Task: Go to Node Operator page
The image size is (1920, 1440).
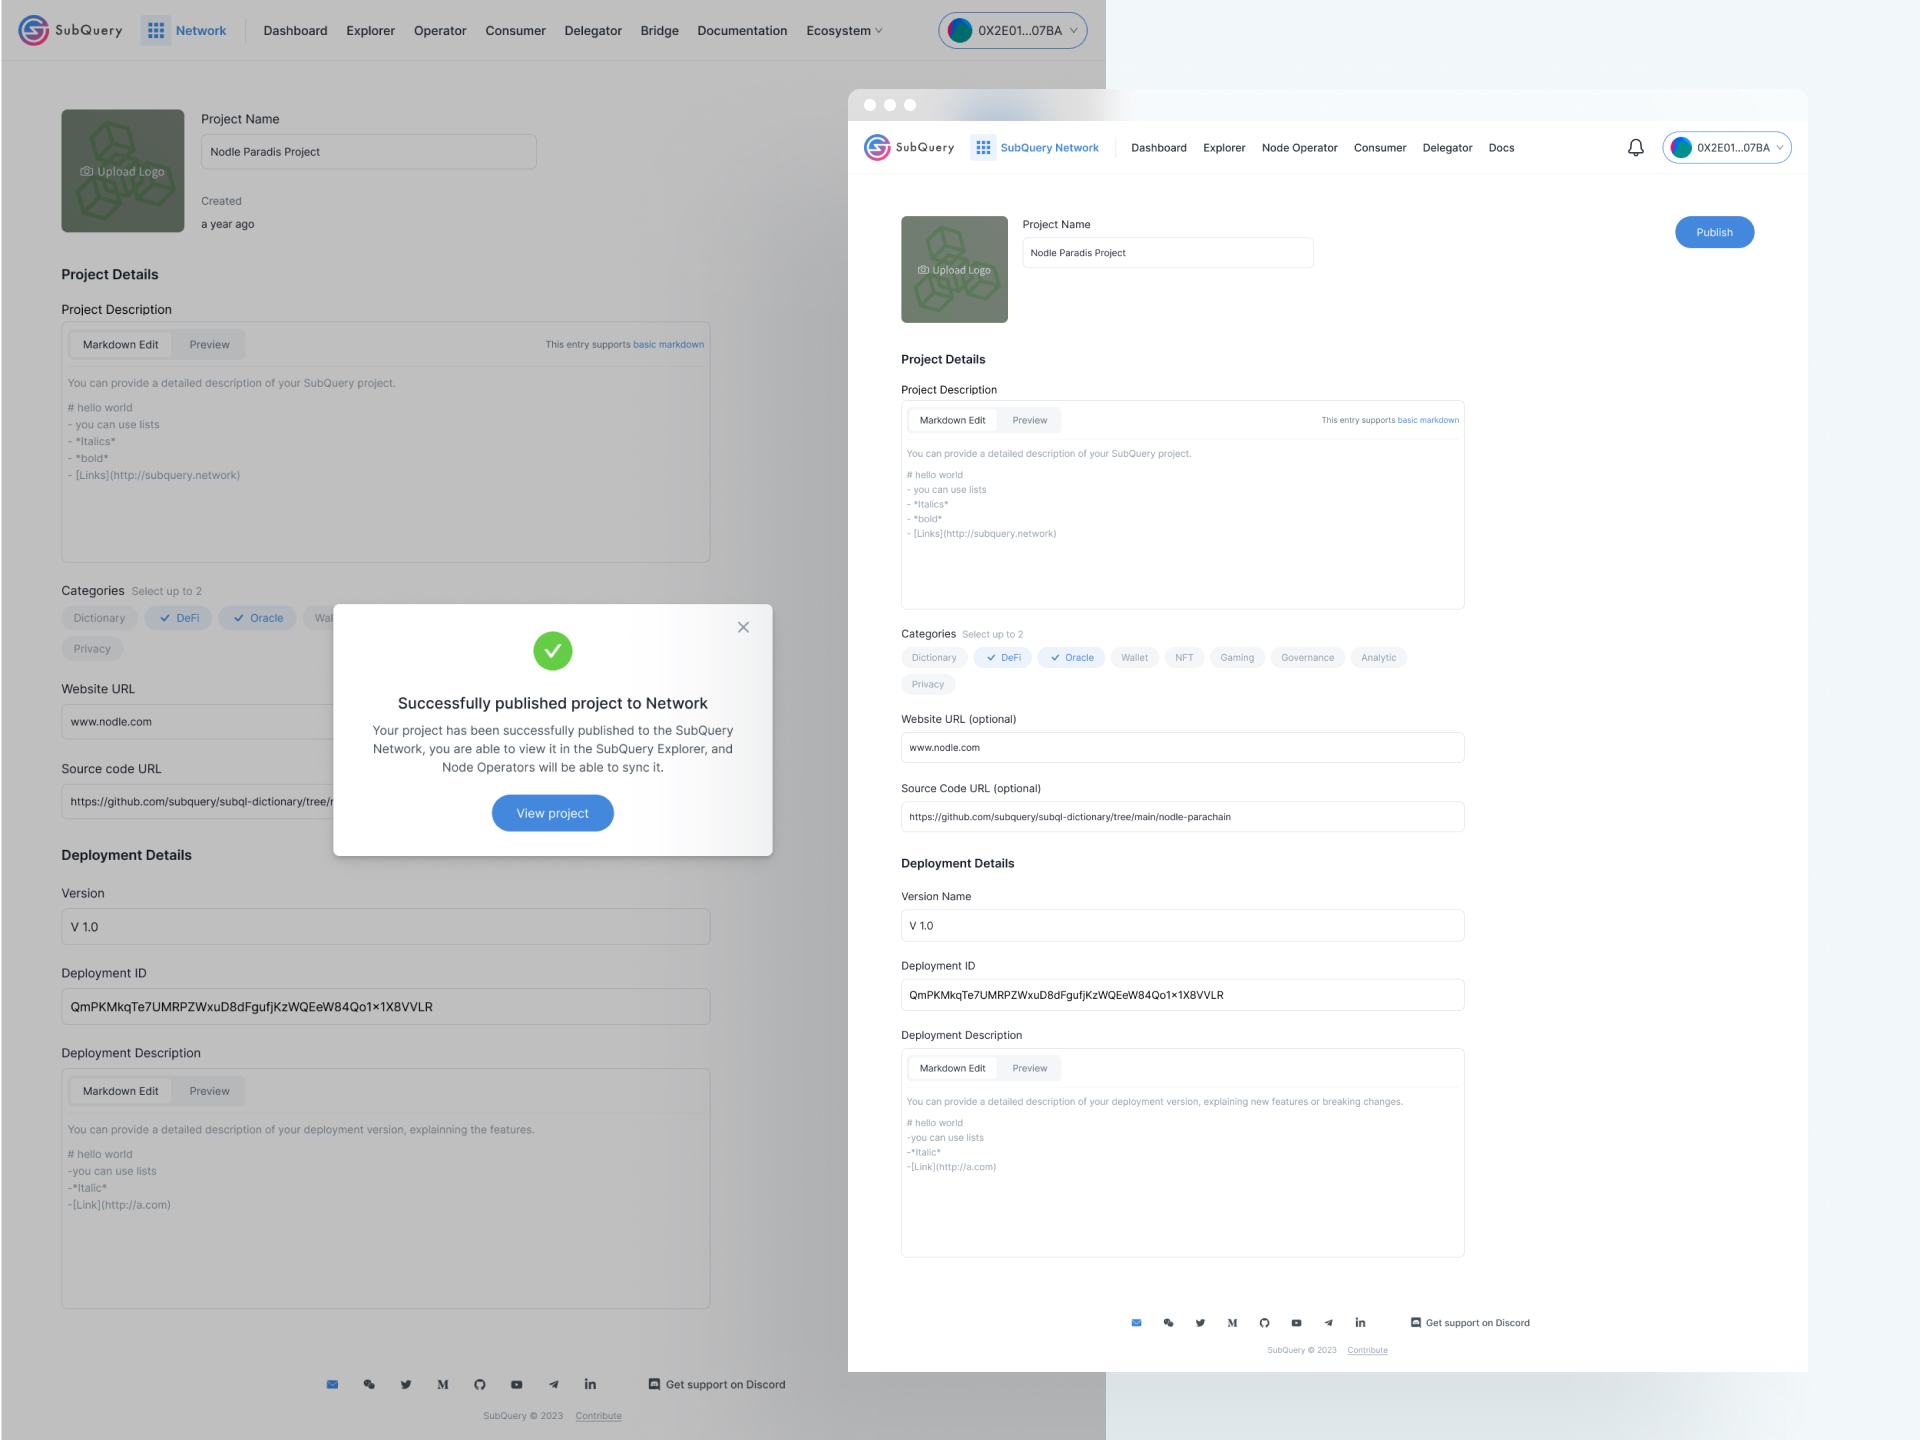Action: tap(1299, 148)
